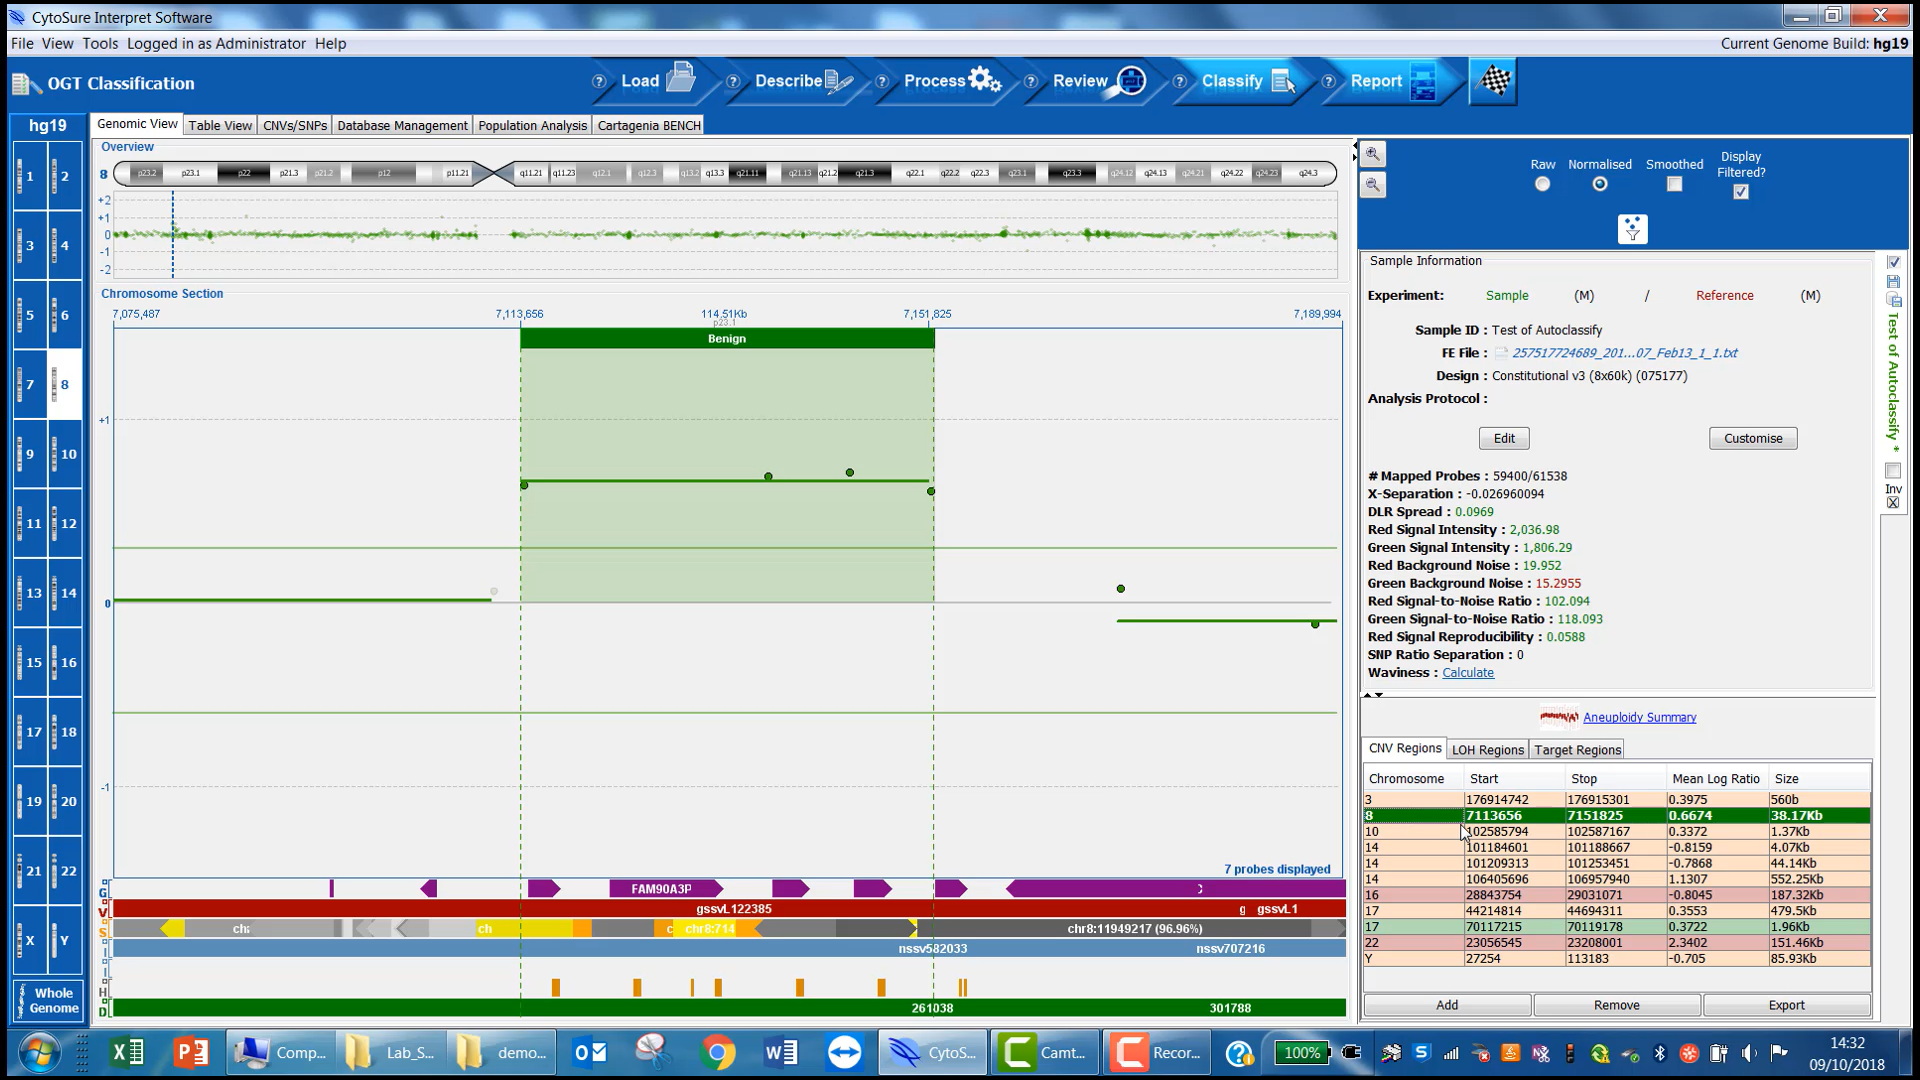Click the Edit button under Analysis Protocol
The image size is (1920, 1080).
pos(1504,438)
